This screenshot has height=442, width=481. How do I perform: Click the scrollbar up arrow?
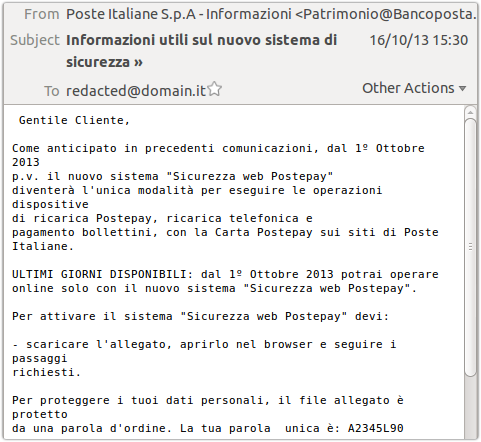pos(470,112)
